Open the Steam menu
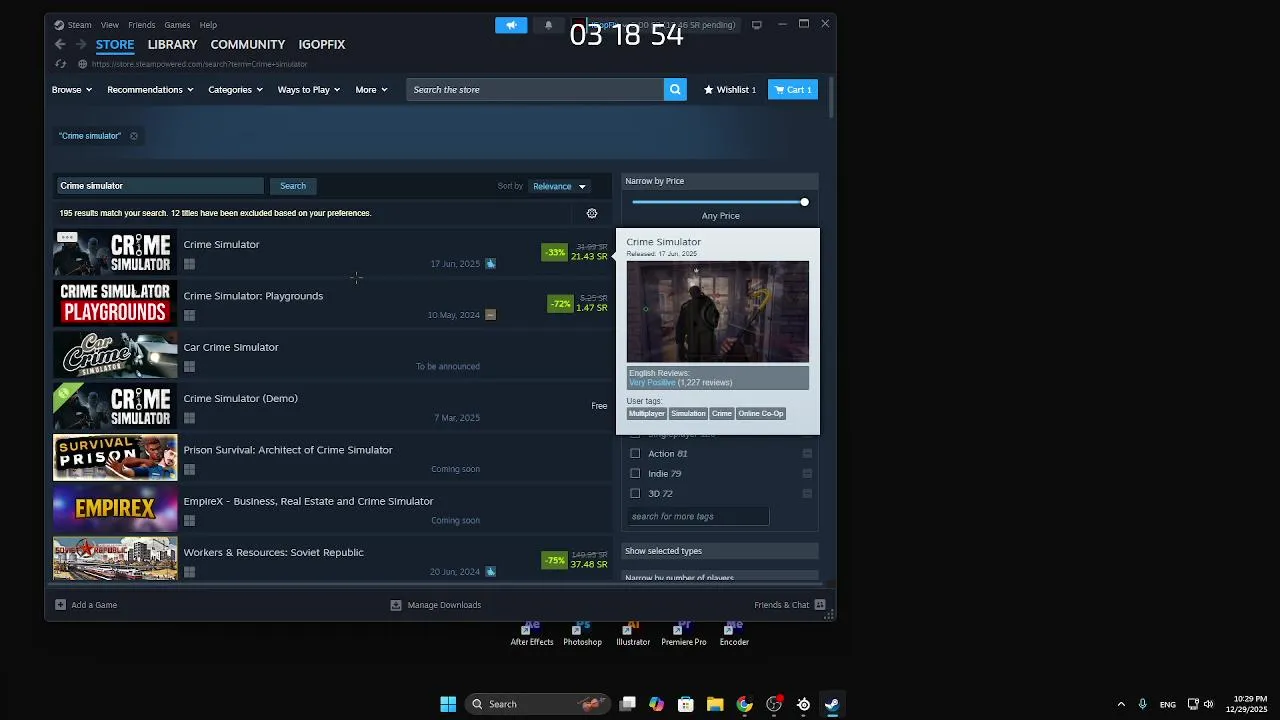The width and height of the screenshot is (1280, 720). 80,25
